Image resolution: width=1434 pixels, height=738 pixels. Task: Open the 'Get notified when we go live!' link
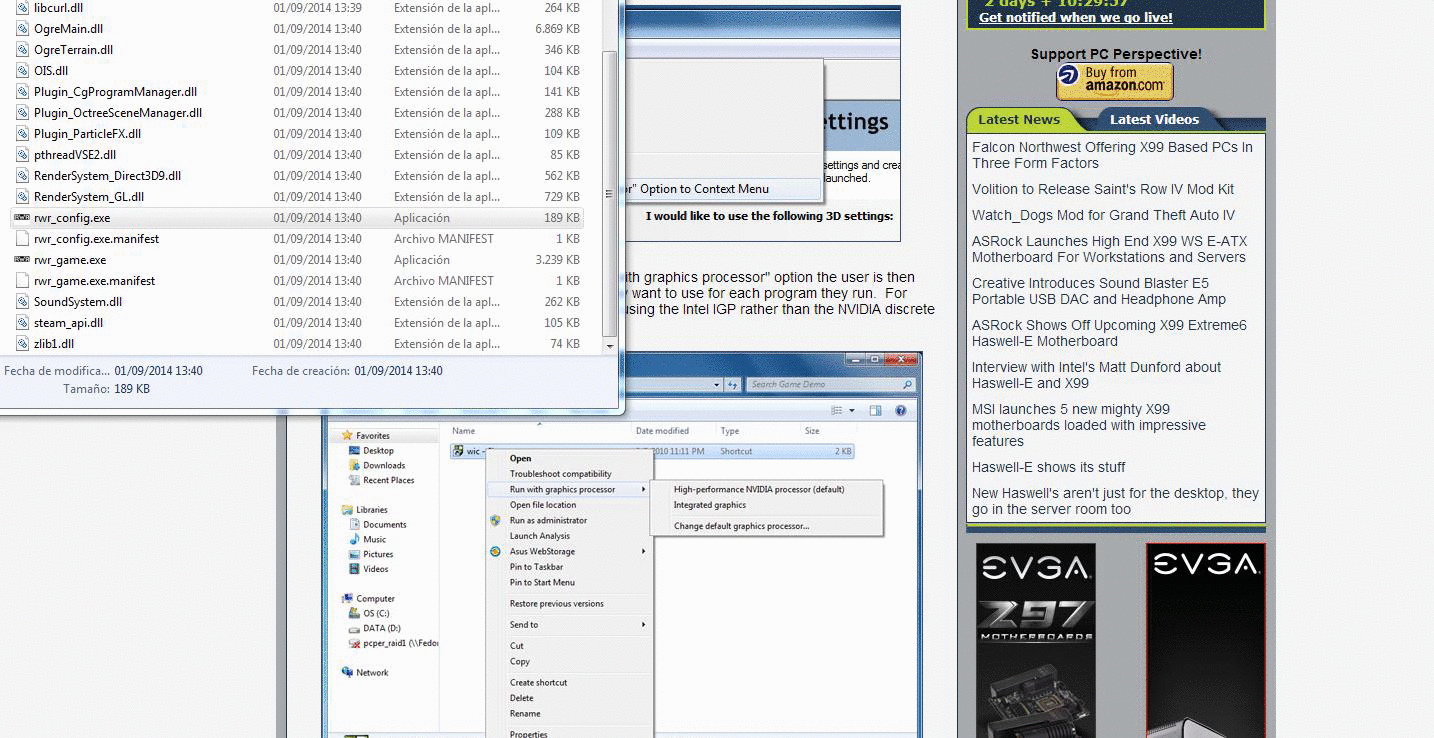(x=1076, y=17)
